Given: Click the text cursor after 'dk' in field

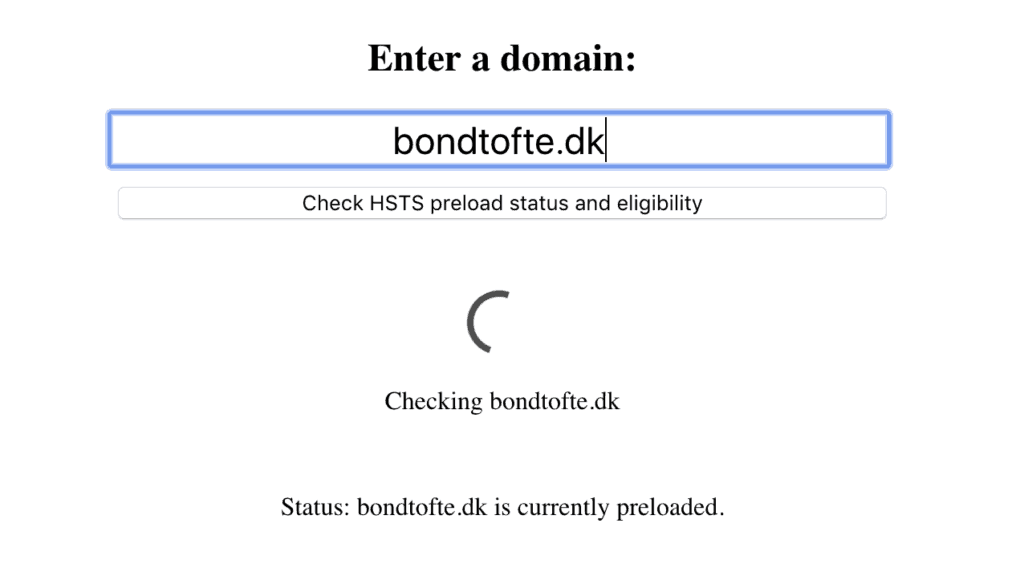Looking at the screenshot, I should click(x=606, y=140).
